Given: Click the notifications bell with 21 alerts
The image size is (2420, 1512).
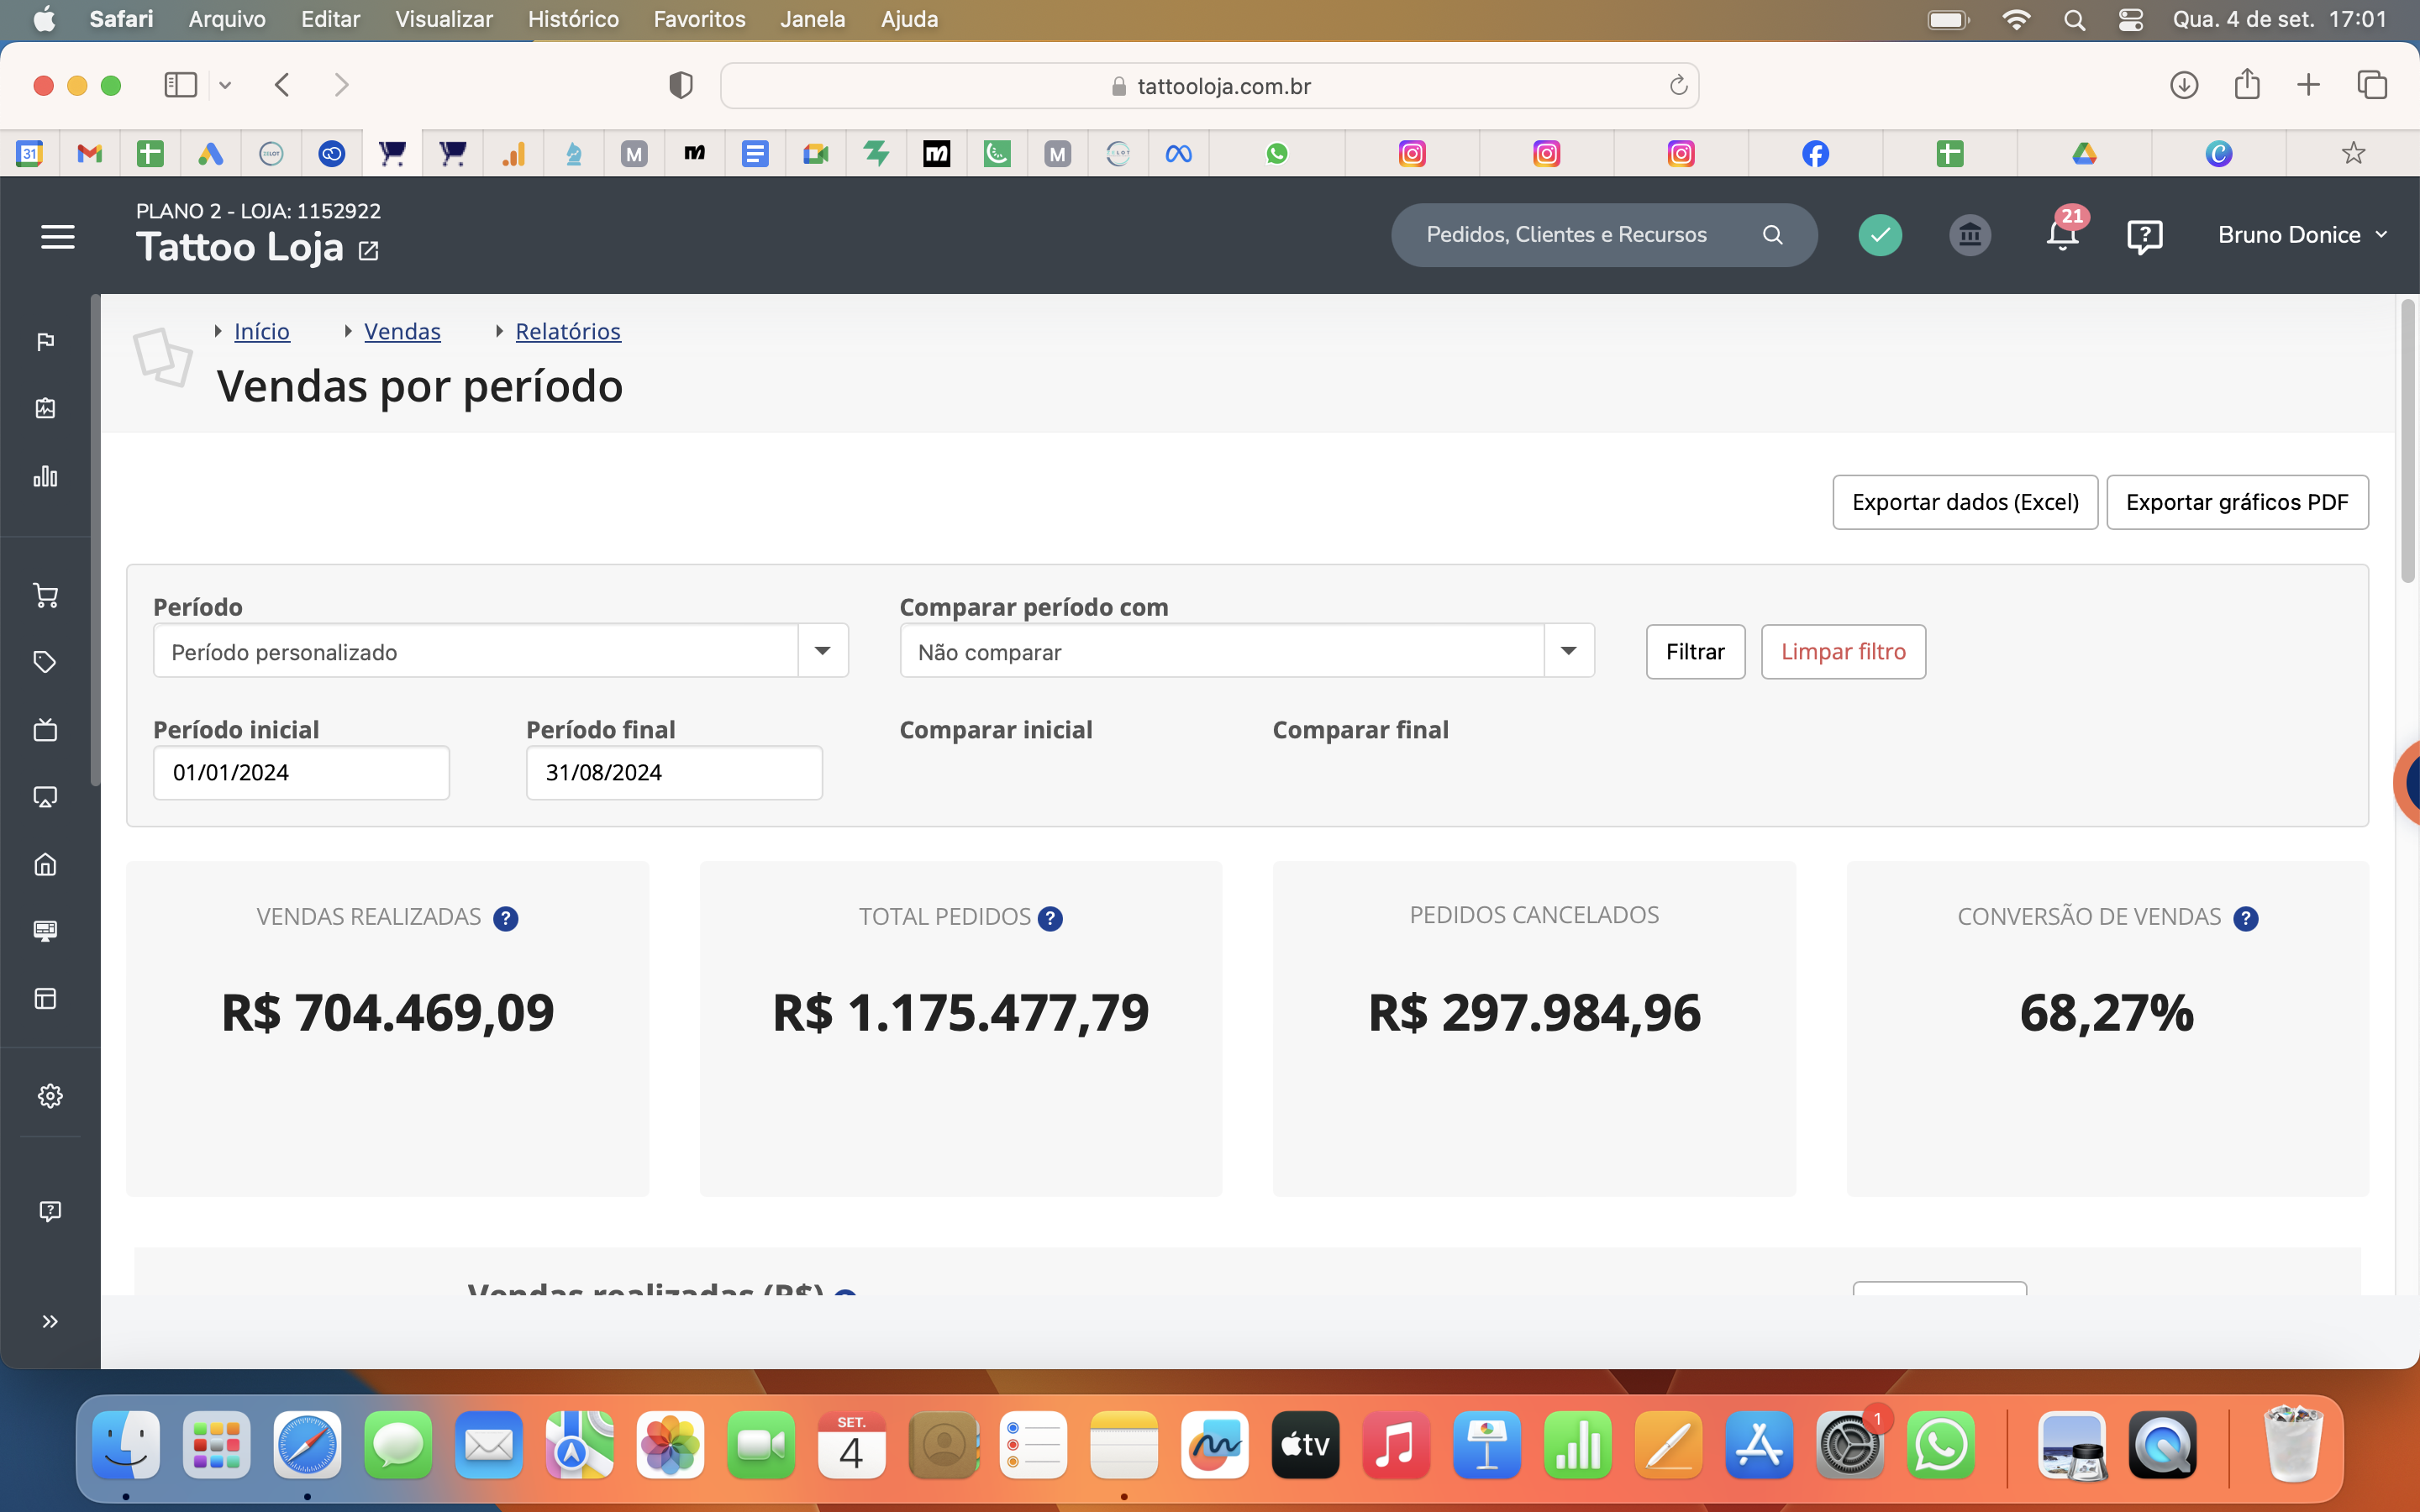Looking at the screenshot, I should click(2062, 235).
